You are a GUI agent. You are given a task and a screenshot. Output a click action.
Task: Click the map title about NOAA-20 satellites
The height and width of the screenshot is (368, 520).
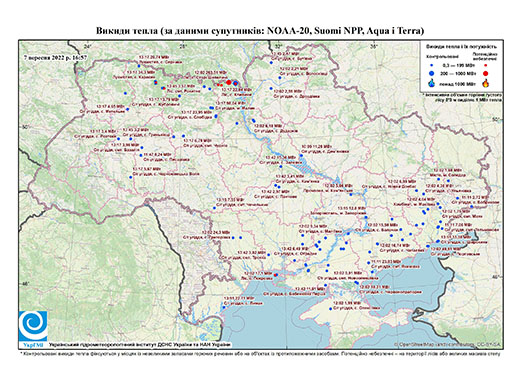click(x=260, y=31)
